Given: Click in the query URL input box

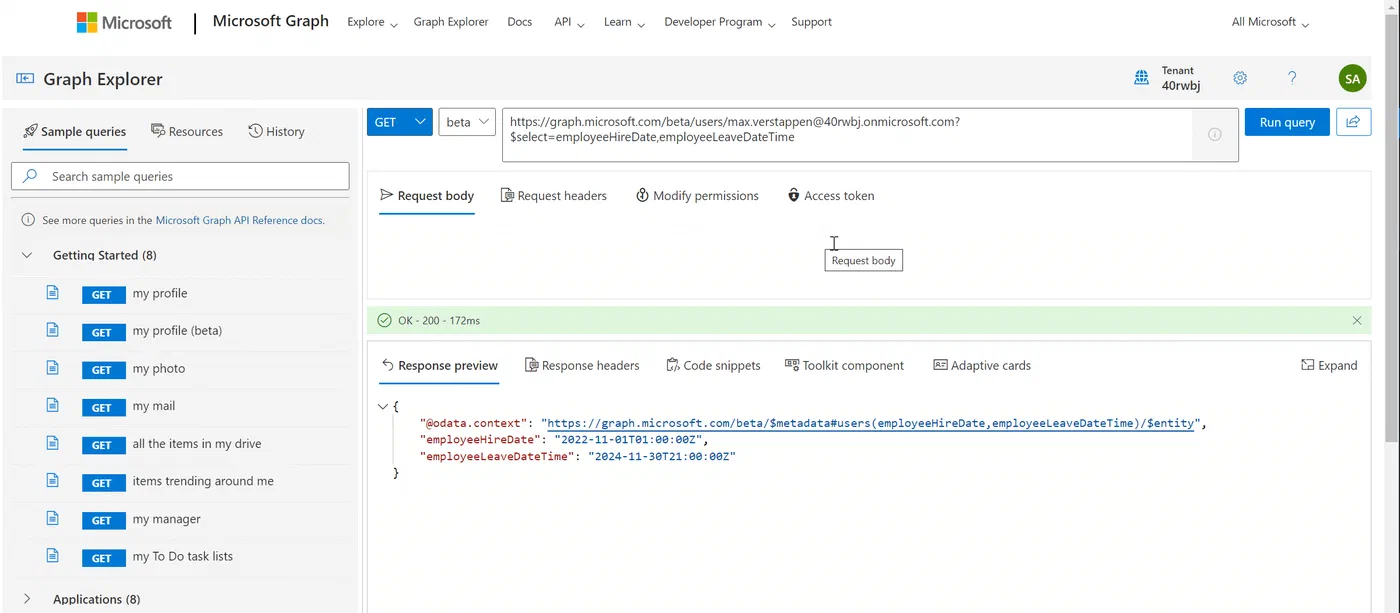Looking at the screenshot, I should [847, 135].
